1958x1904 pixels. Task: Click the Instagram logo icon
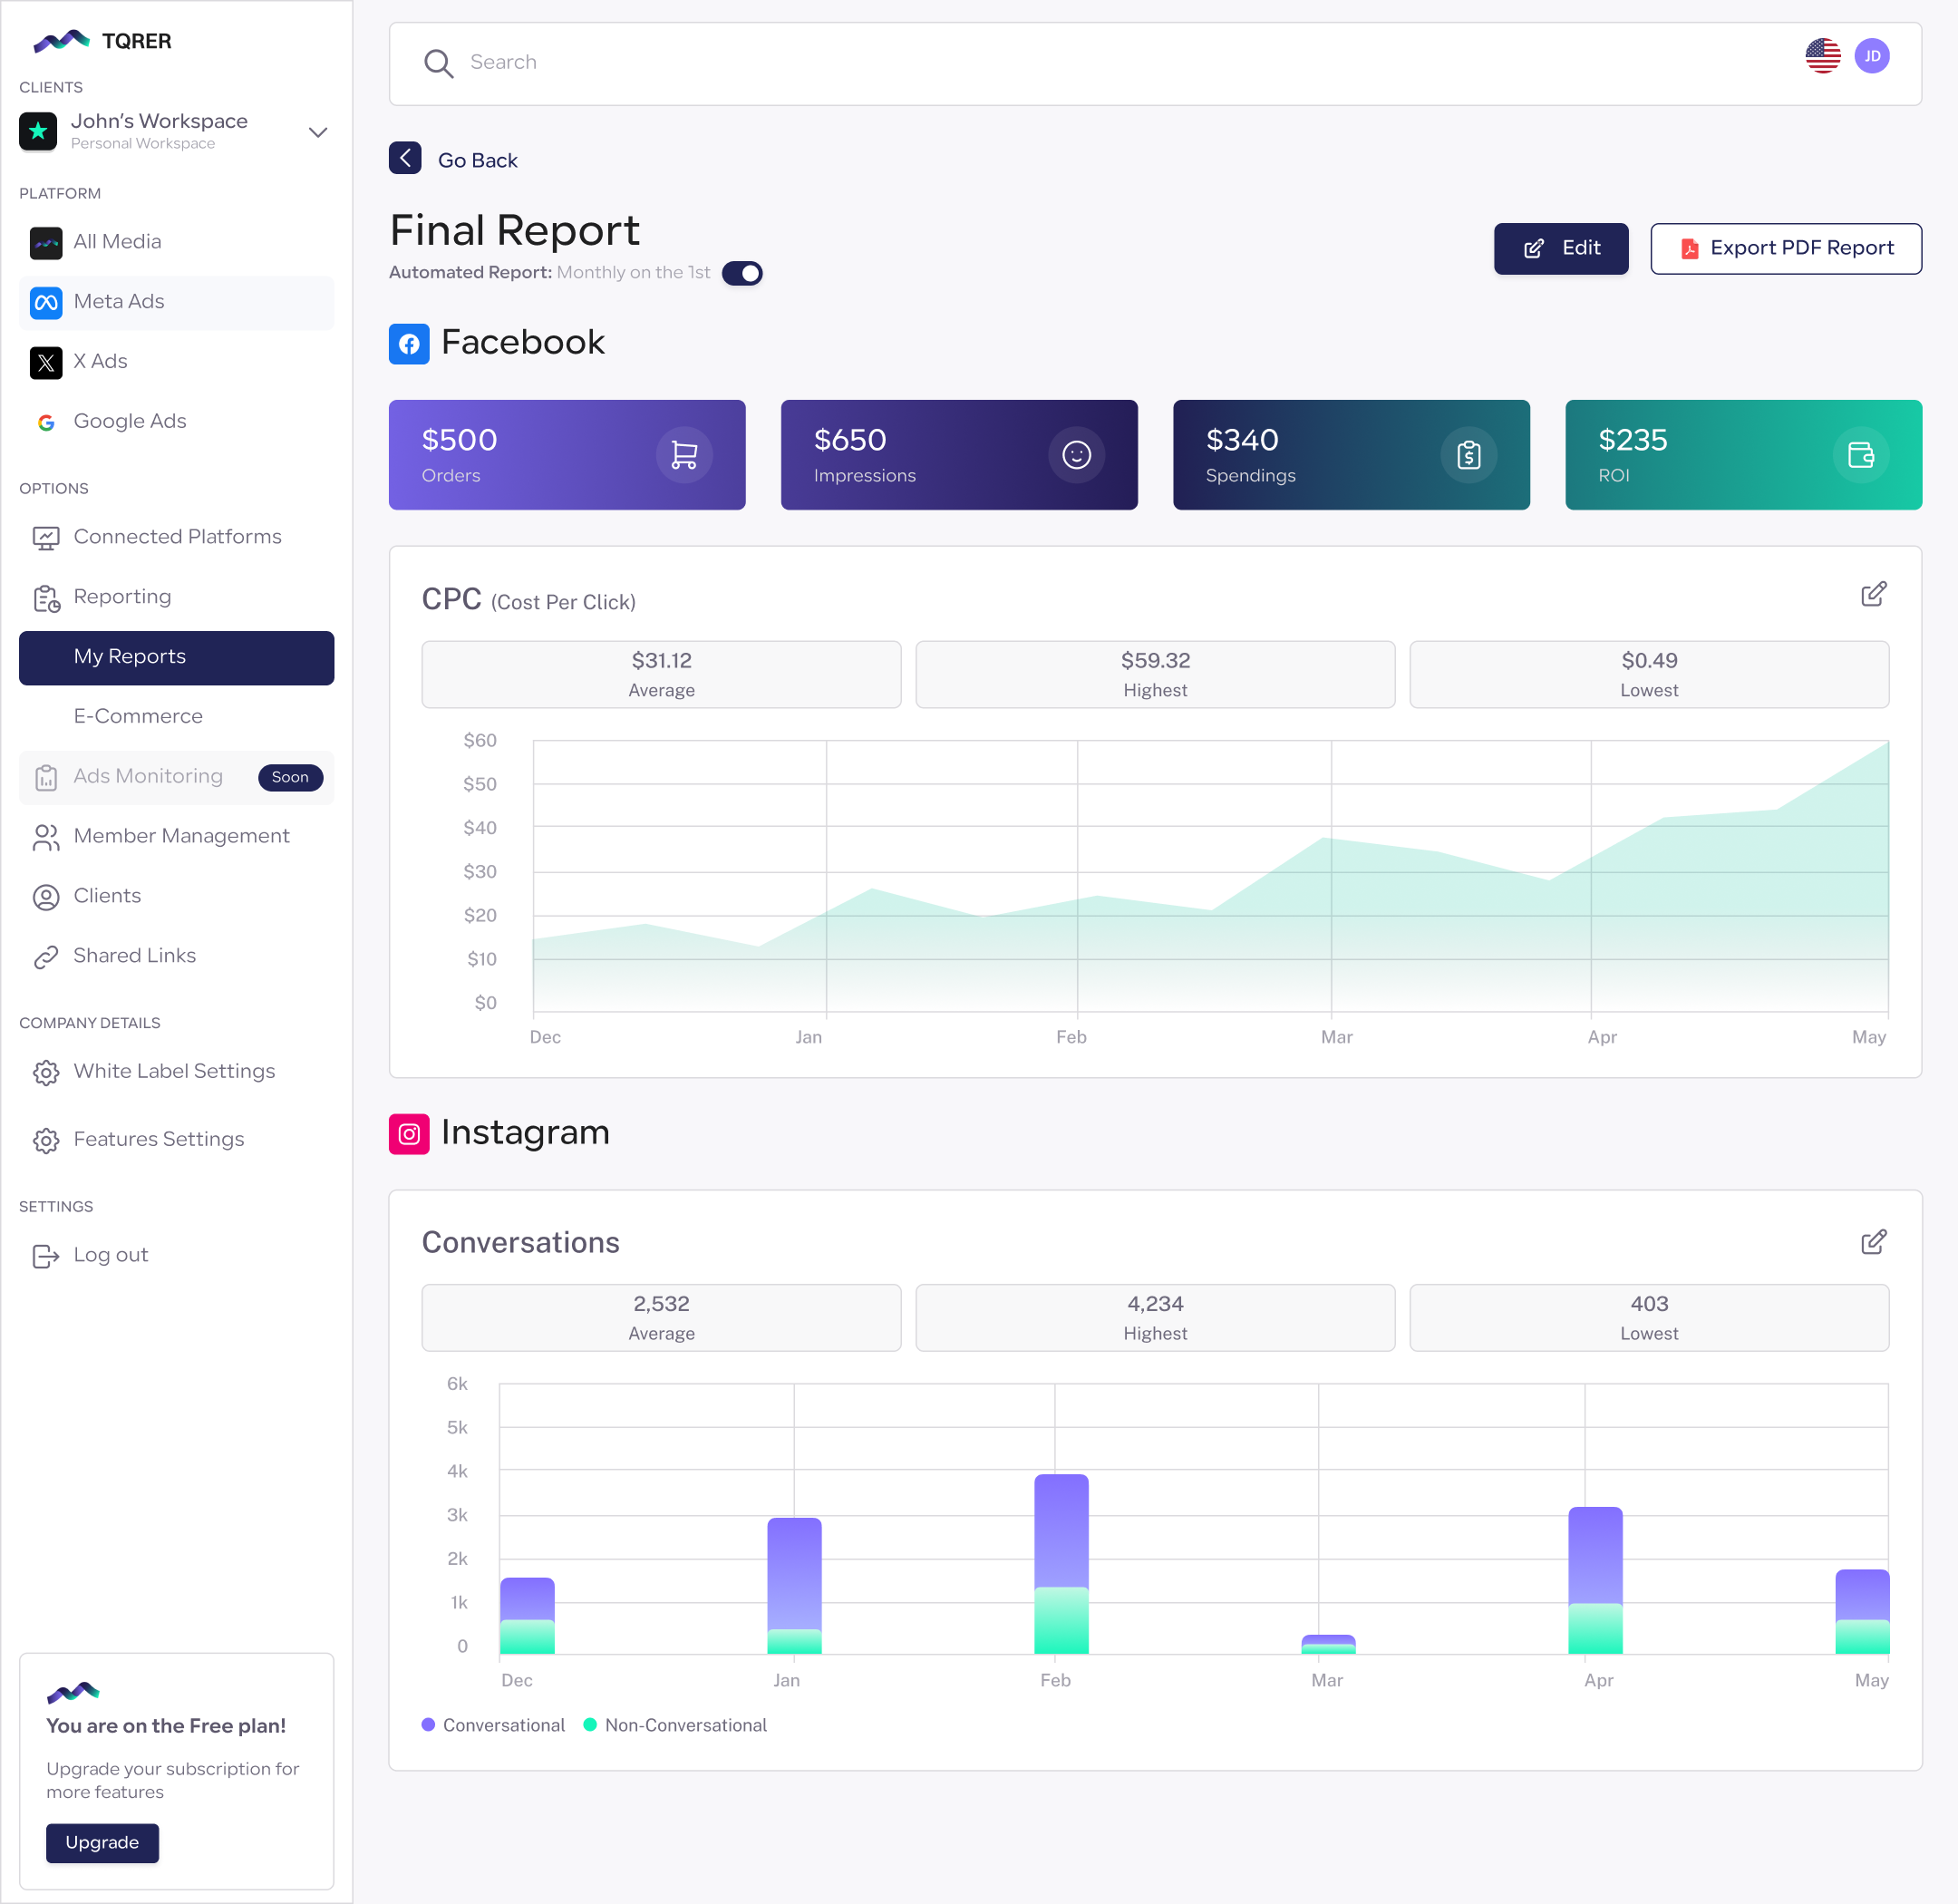pyautogui.click(x=409, y=1134)
